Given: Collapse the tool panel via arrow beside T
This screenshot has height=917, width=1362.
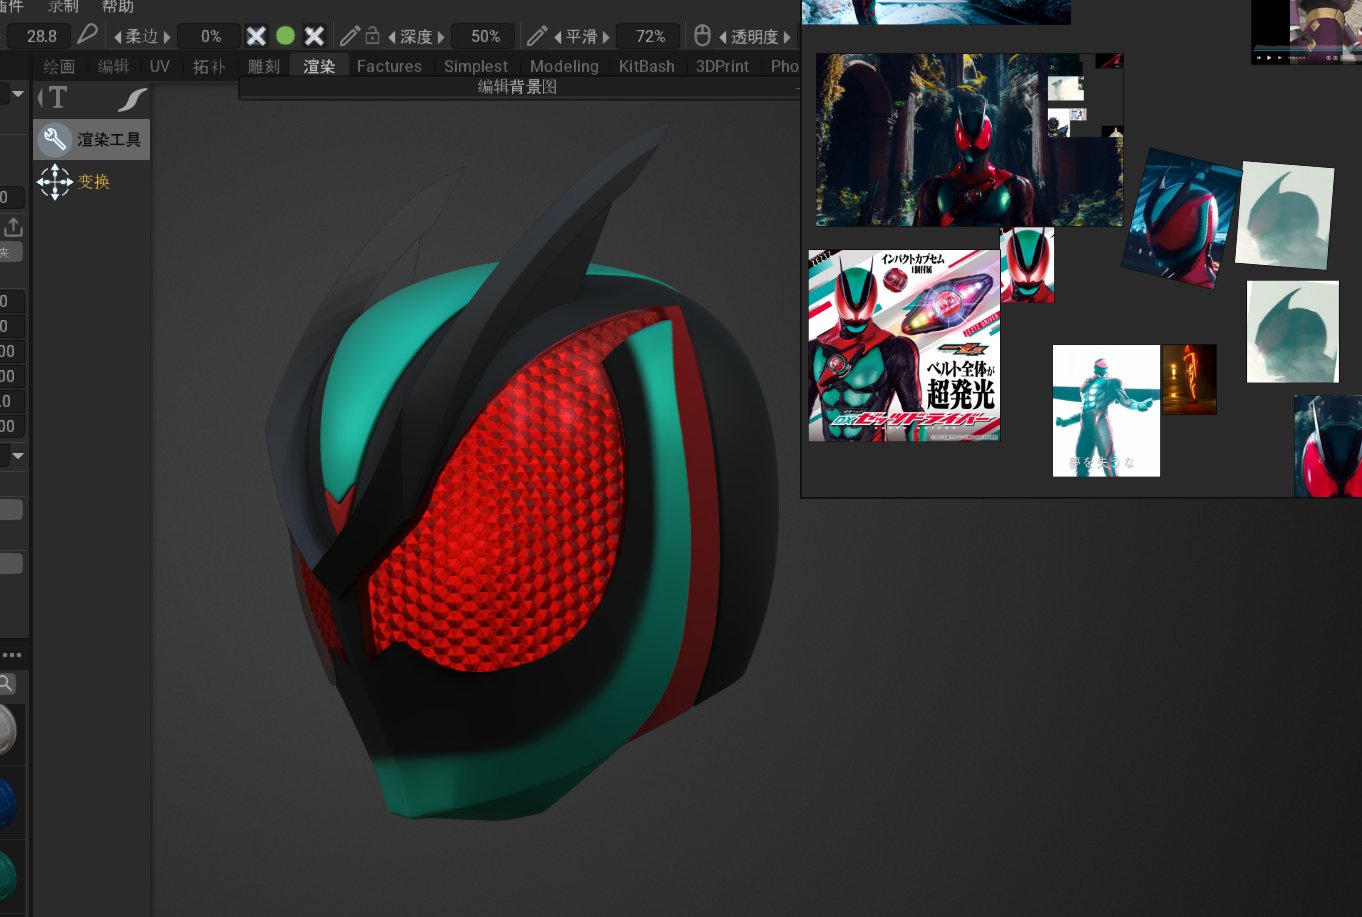Looking at the screenshot, I should pyautogui.click(x=40, y=98).
